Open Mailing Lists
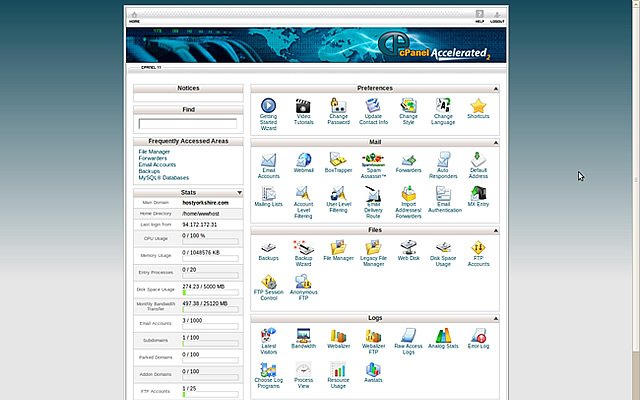The width and height of the screenshot is (640, 400). pyautogui.click(x=268, y=197)
